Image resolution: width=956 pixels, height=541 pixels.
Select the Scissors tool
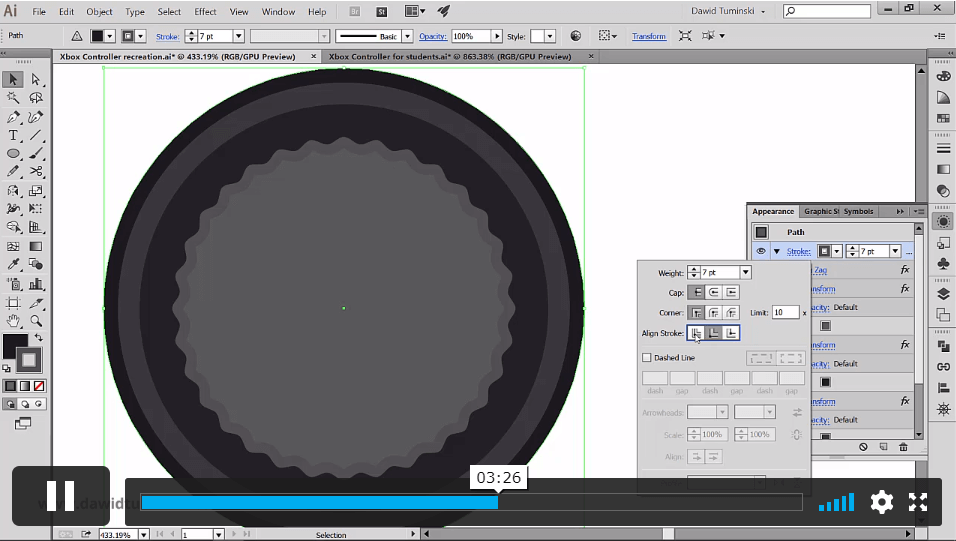coord(35,171)
